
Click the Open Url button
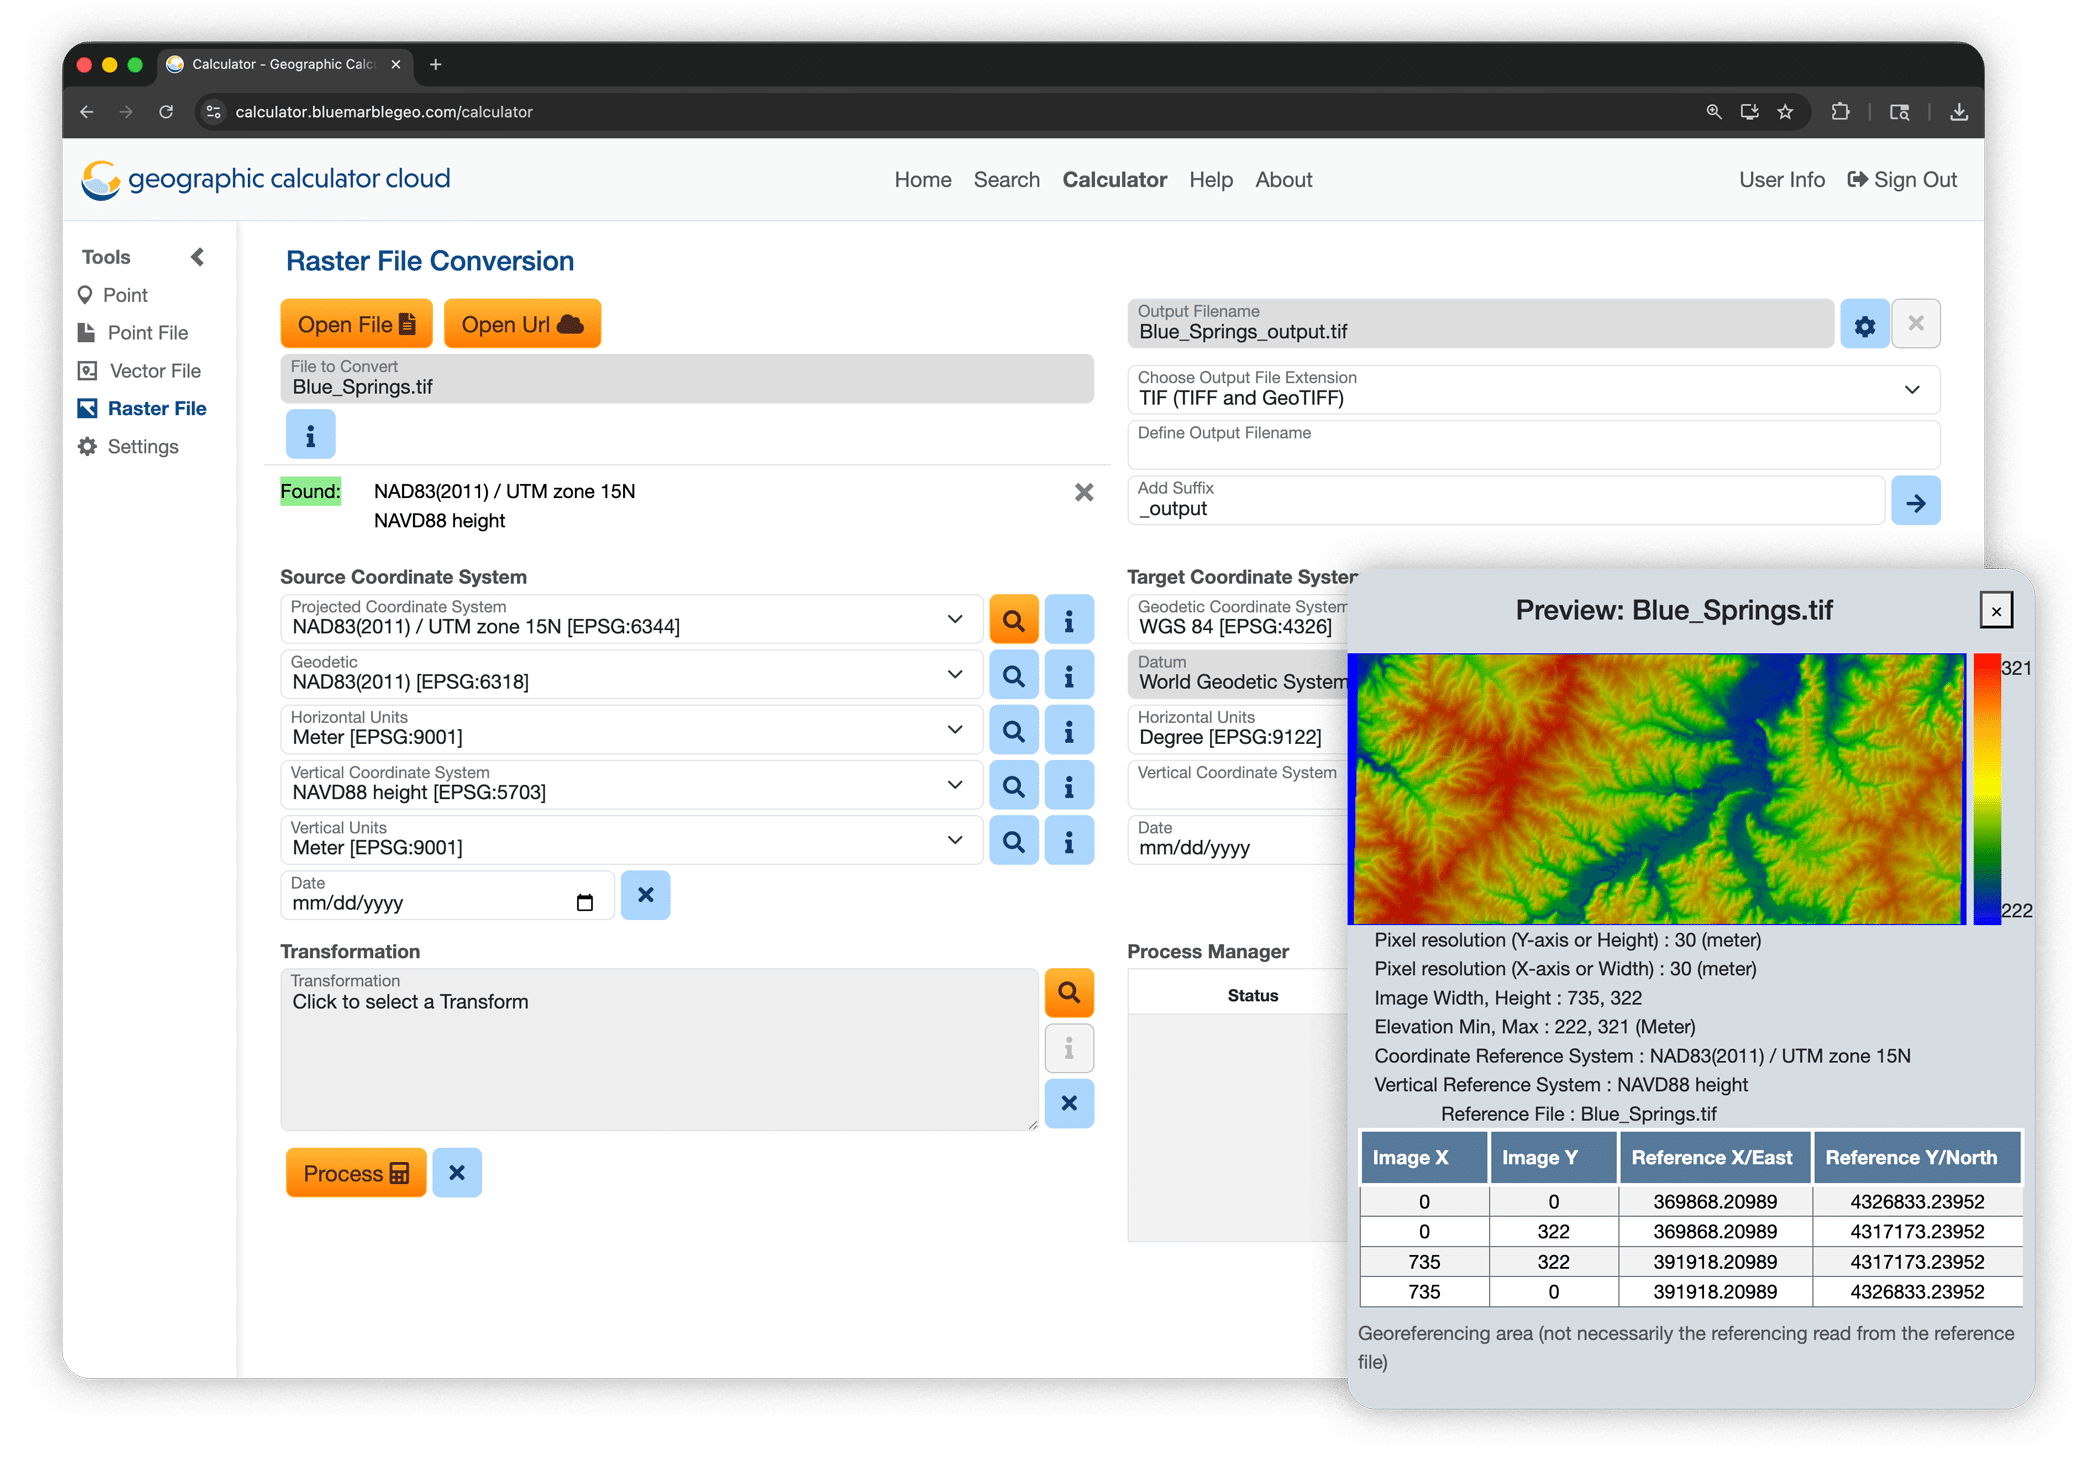[521, 323]
